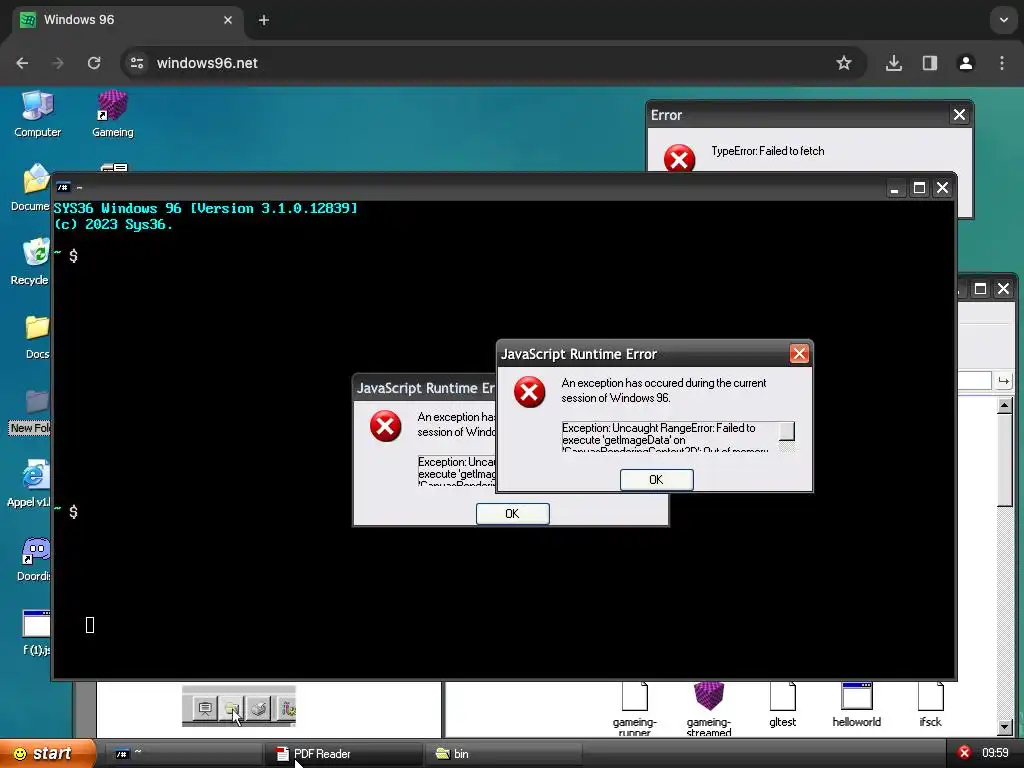1024x768 pixels.
Task: Close the TypeError Error dialog
Action: pyautogui.click(x=959, y=115)
